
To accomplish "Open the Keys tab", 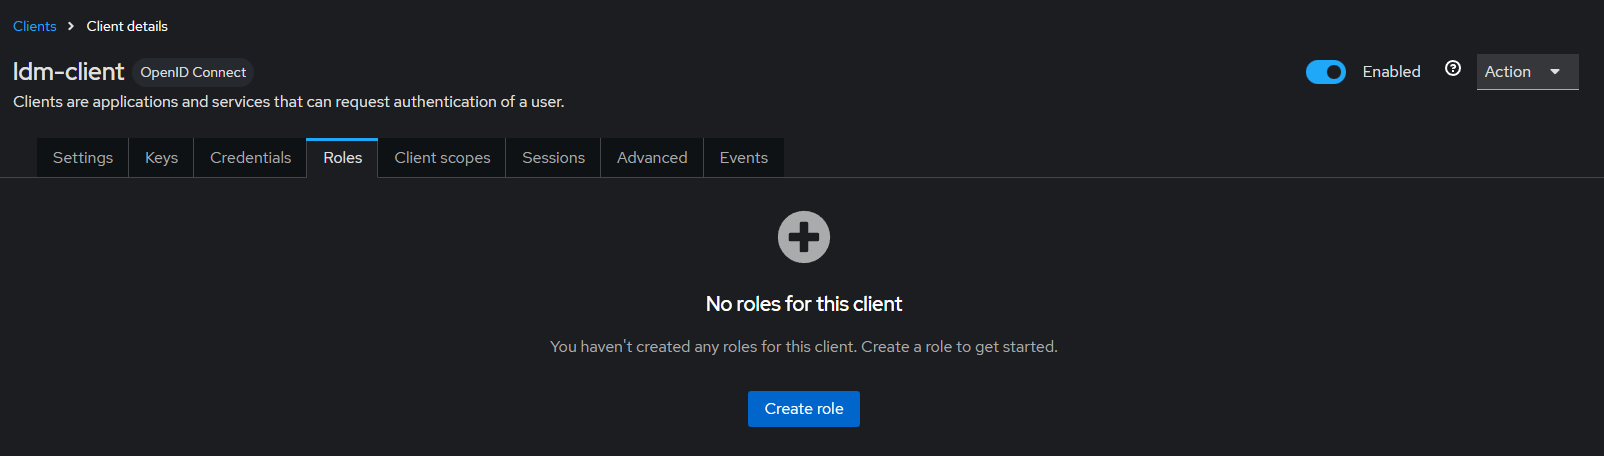I will click(x=161, y=158).
